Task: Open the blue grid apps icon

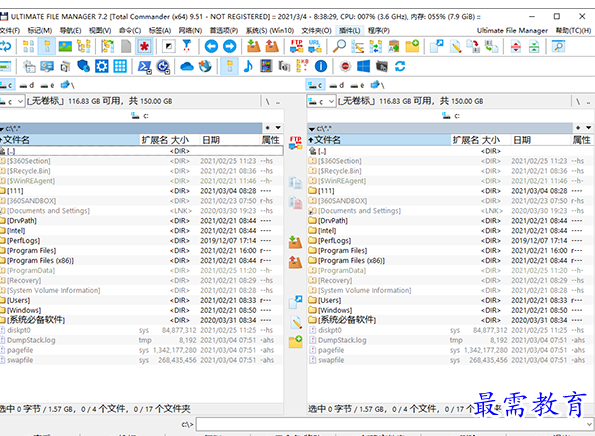Action: pos(120,66)
